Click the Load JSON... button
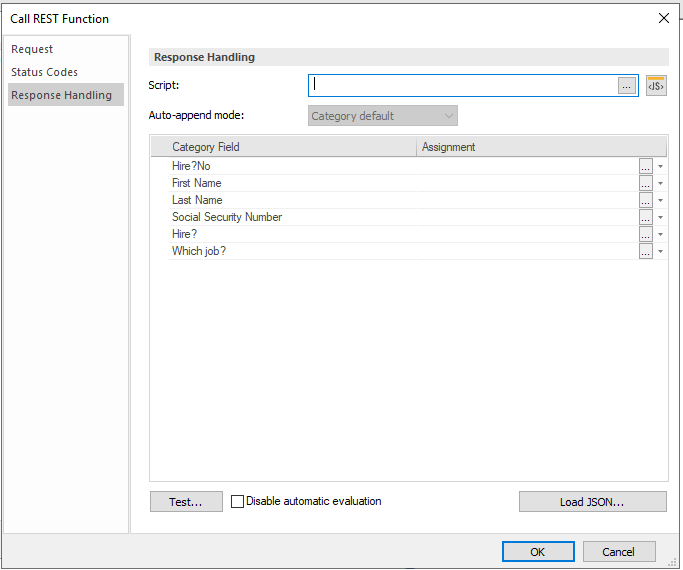 (x=592, y=502)
